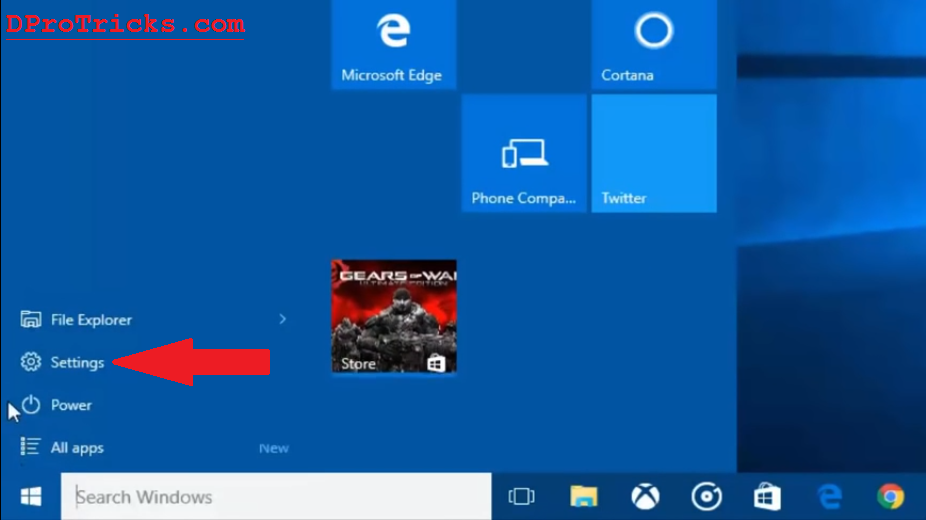The height and width of the screenshot is (520, 926).
Task: Open the Microsoft Edge tile
Action: point(394,44)
